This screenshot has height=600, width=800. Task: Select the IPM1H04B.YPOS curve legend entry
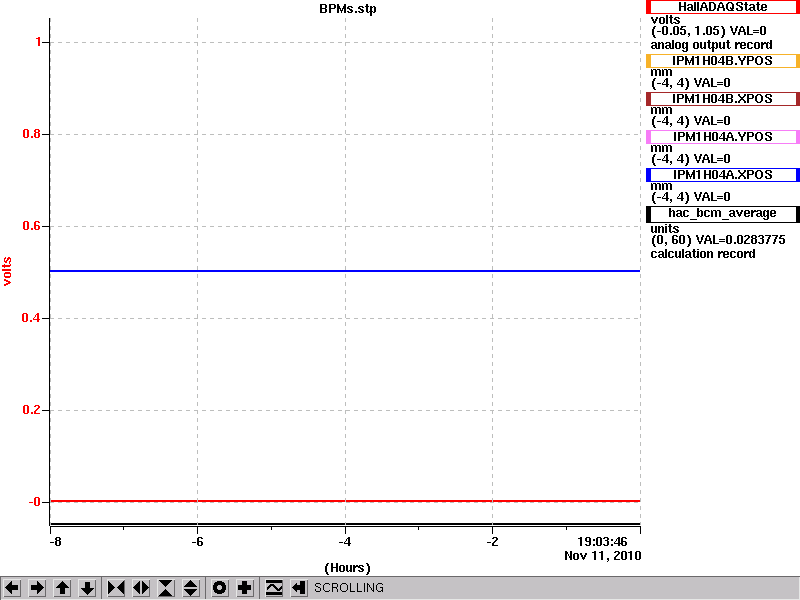click(x=722, y=61)
